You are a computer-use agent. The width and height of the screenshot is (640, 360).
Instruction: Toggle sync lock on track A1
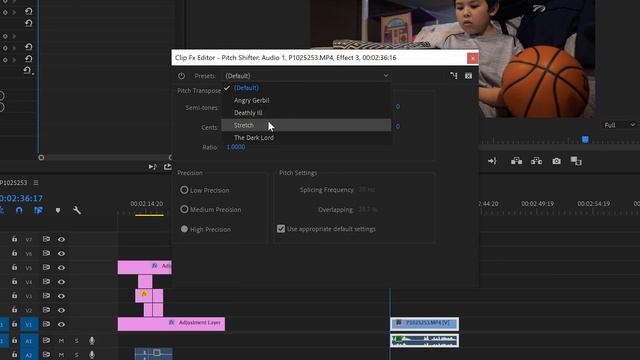(x=46, y=340)
